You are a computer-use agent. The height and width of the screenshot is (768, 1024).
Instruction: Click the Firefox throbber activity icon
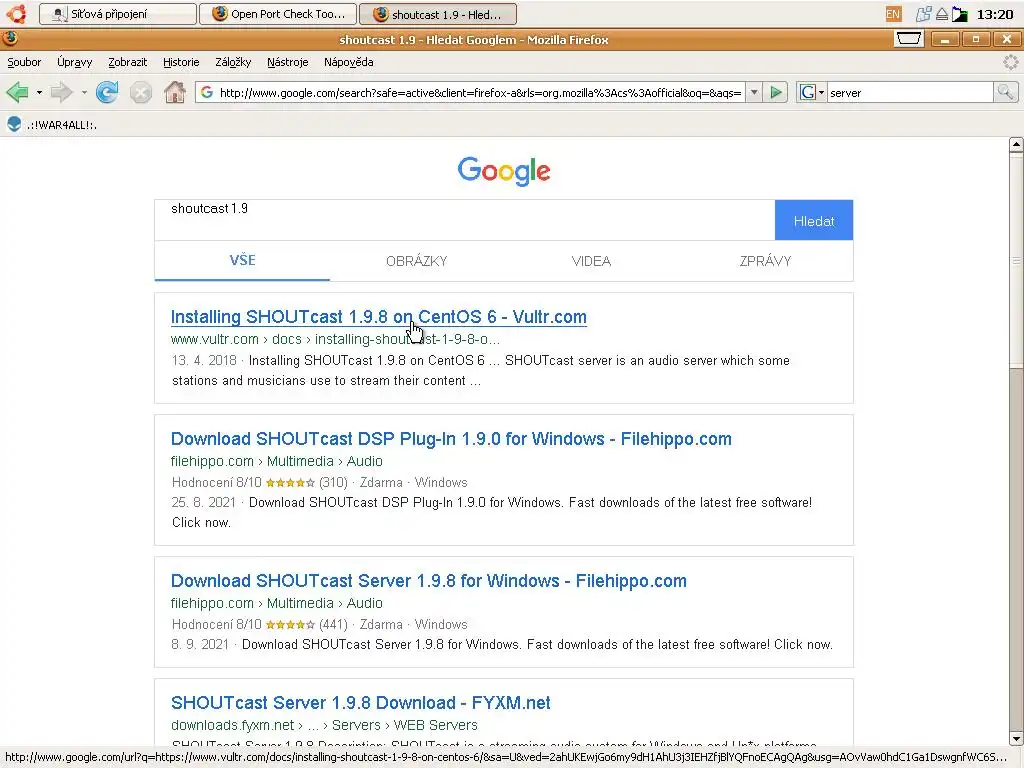[1010, 62]
